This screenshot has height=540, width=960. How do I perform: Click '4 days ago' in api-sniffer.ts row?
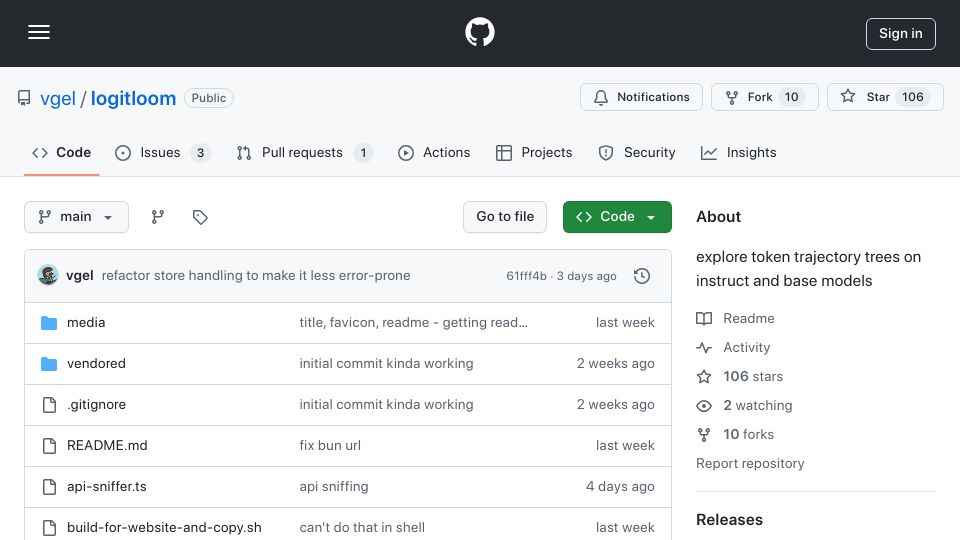(620, 487)
